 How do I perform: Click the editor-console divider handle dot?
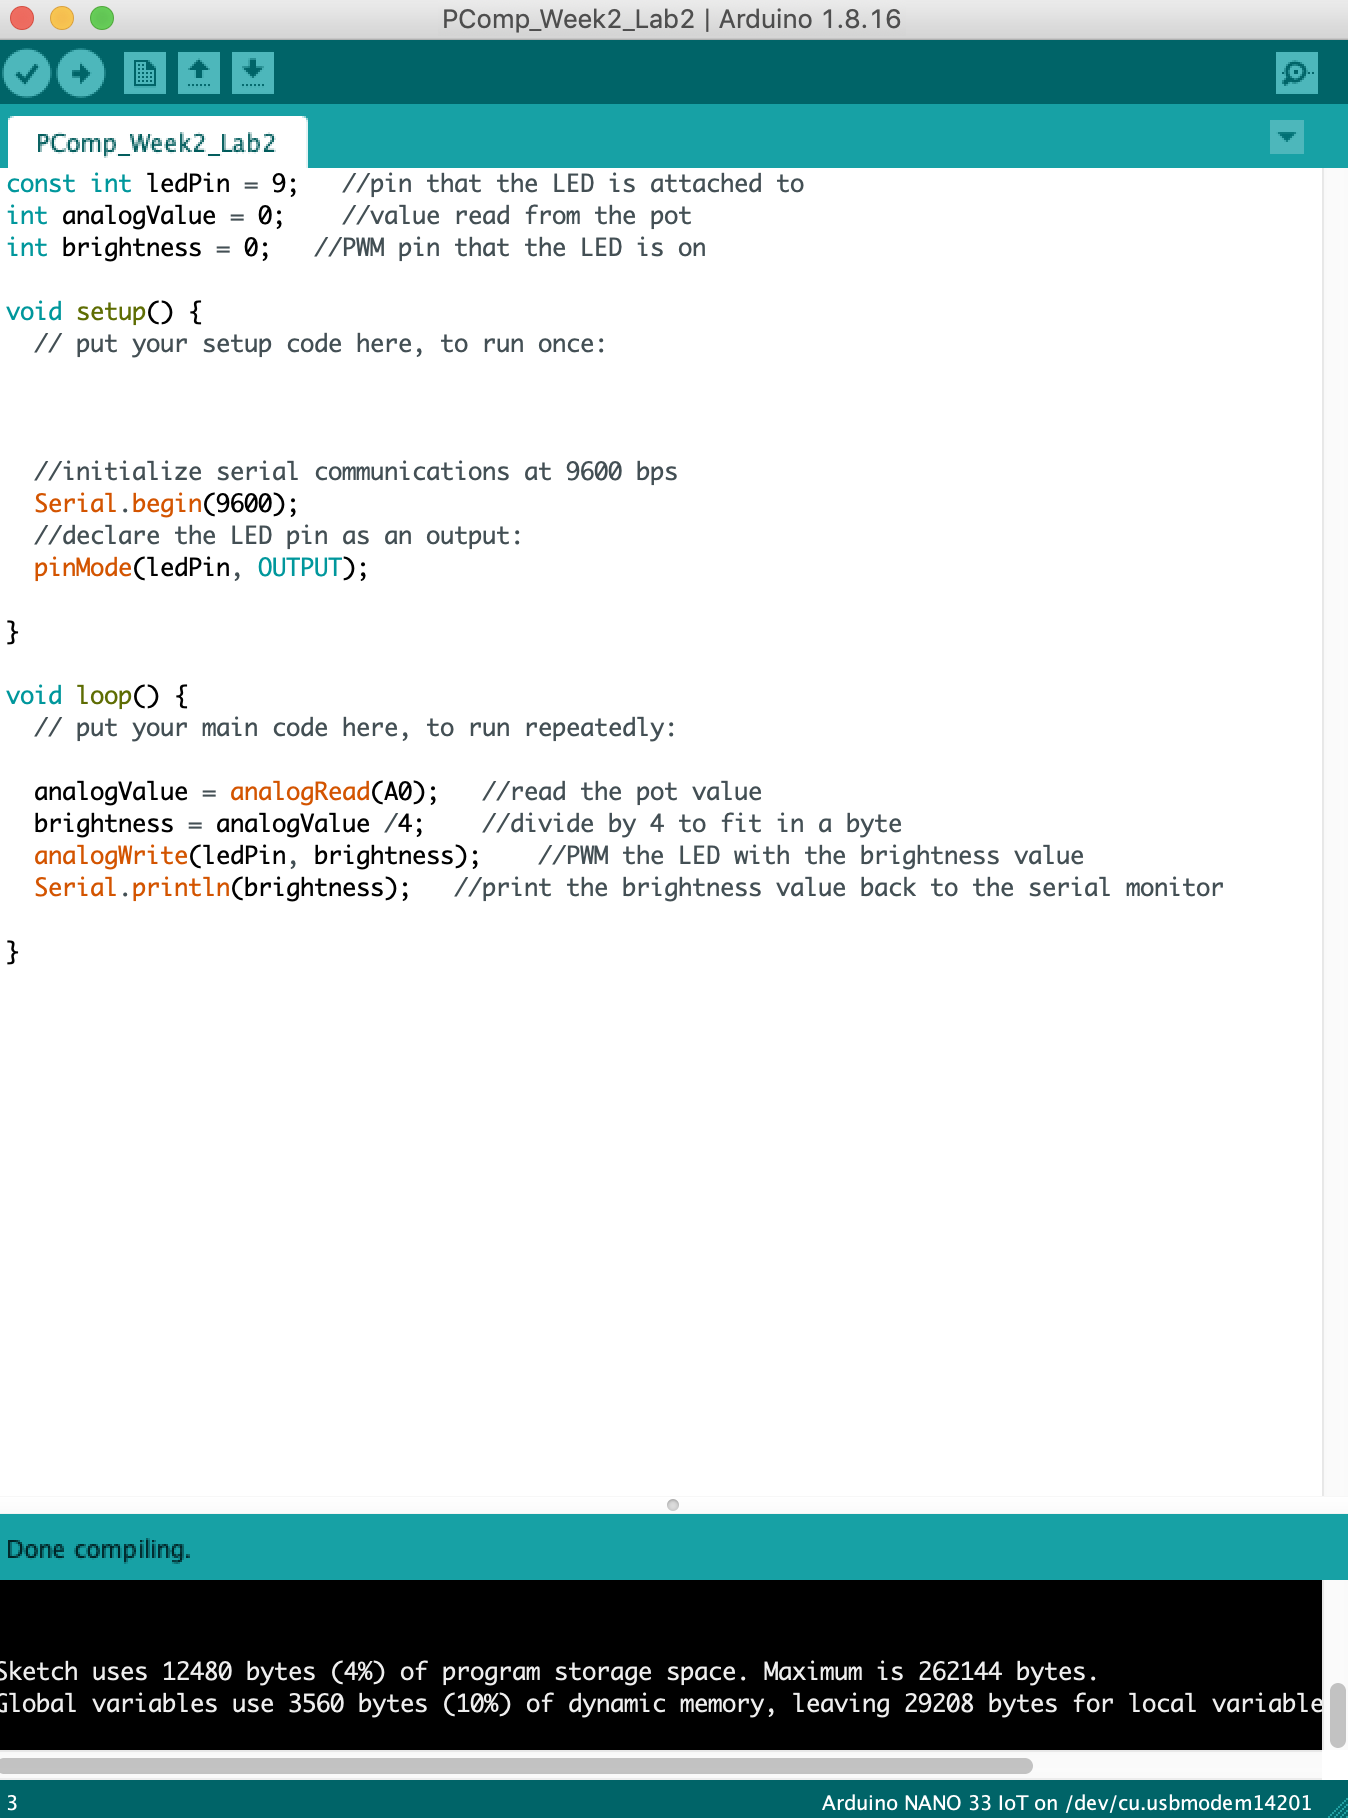pos(673,1505)
